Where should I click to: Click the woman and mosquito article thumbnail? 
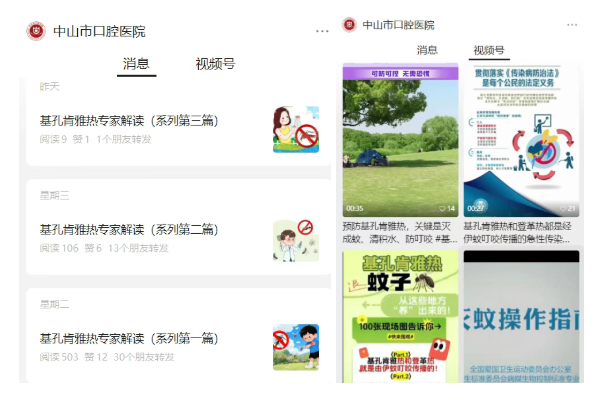coord(296,129)
